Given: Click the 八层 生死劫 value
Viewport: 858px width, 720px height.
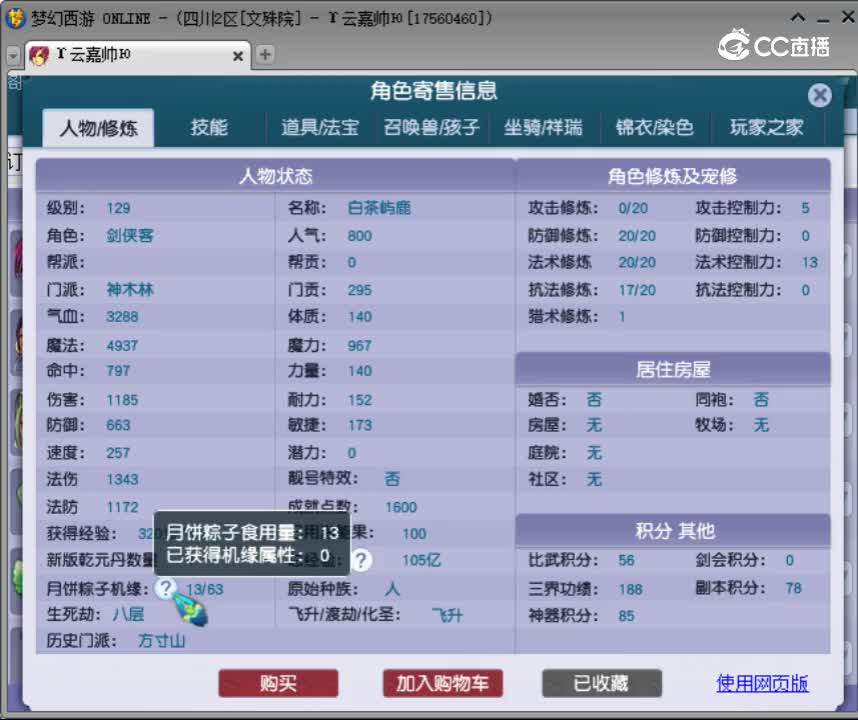Looking at the screenshot, I should pyautogui.click(x=129, y=614).
